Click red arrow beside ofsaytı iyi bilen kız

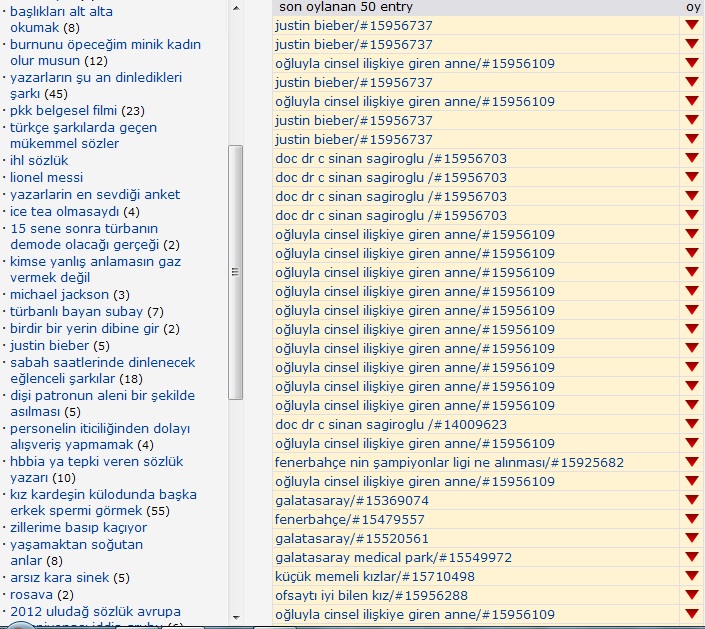[x=691, y=595]
